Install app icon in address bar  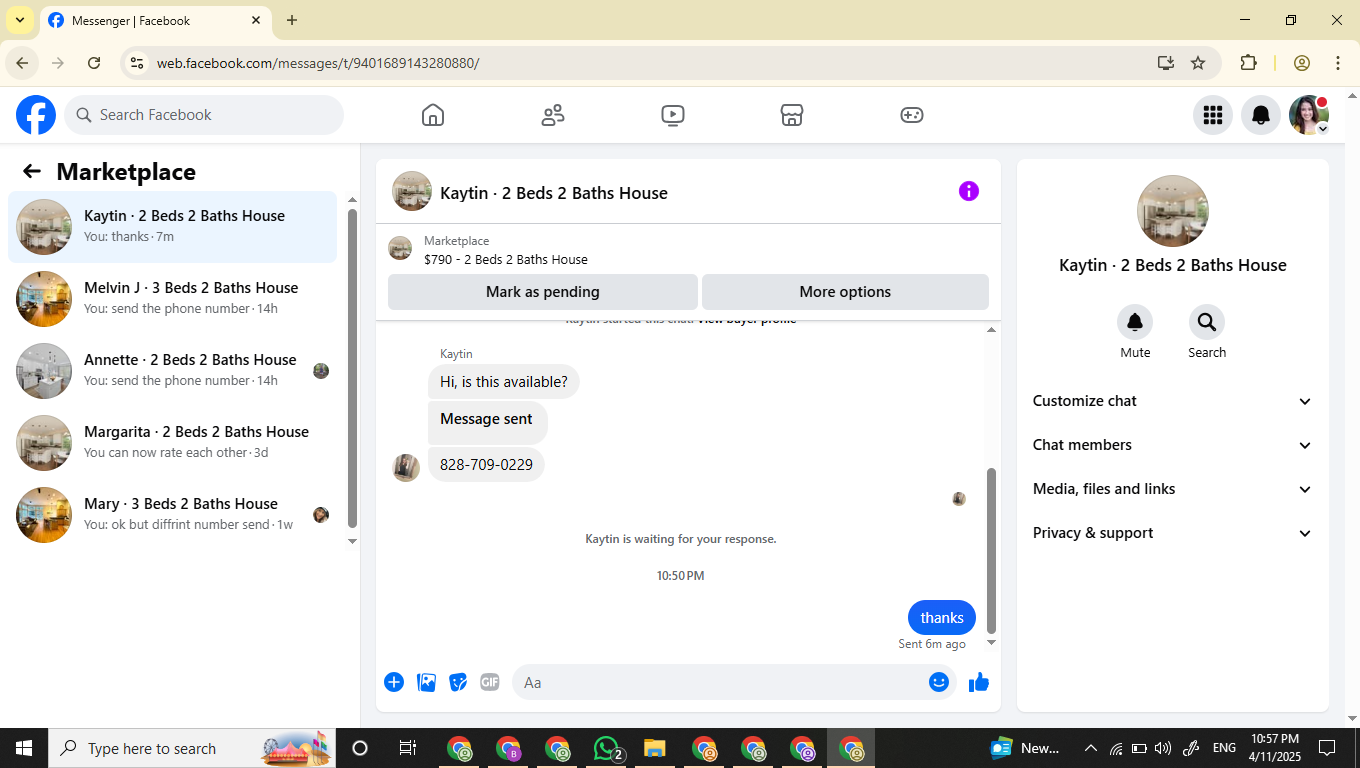pyautogui.click(x=1166, y=63)
